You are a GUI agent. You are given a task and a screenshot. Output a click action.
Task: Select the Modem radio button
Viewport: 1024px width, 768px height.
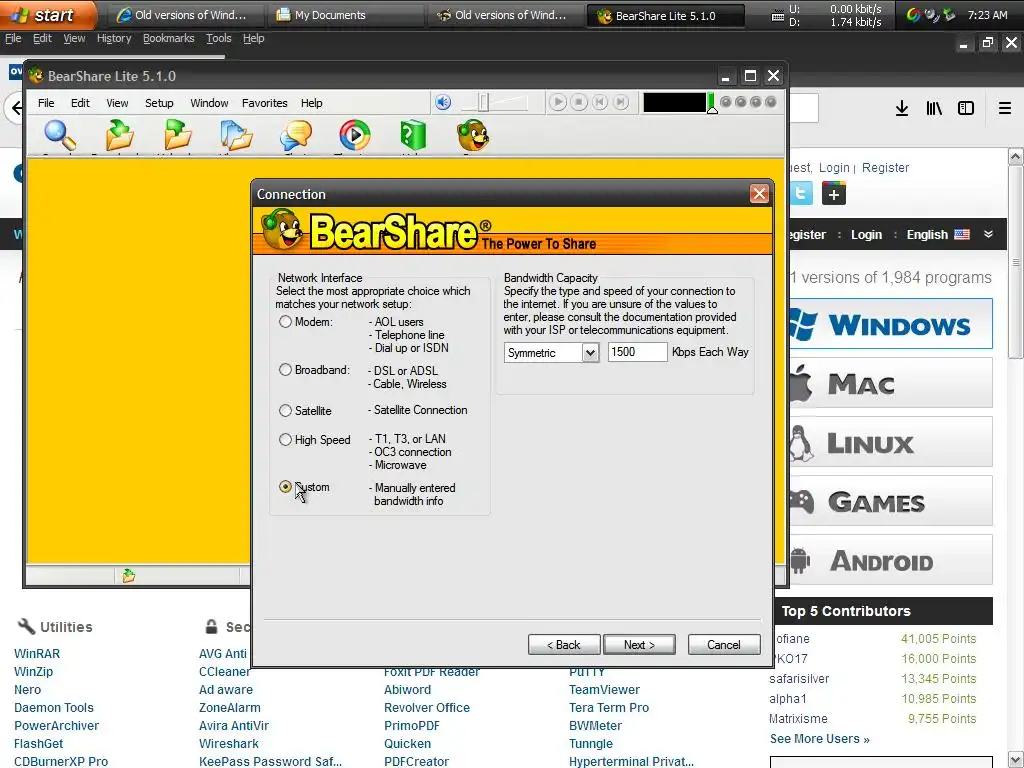(x=285, y=322)
